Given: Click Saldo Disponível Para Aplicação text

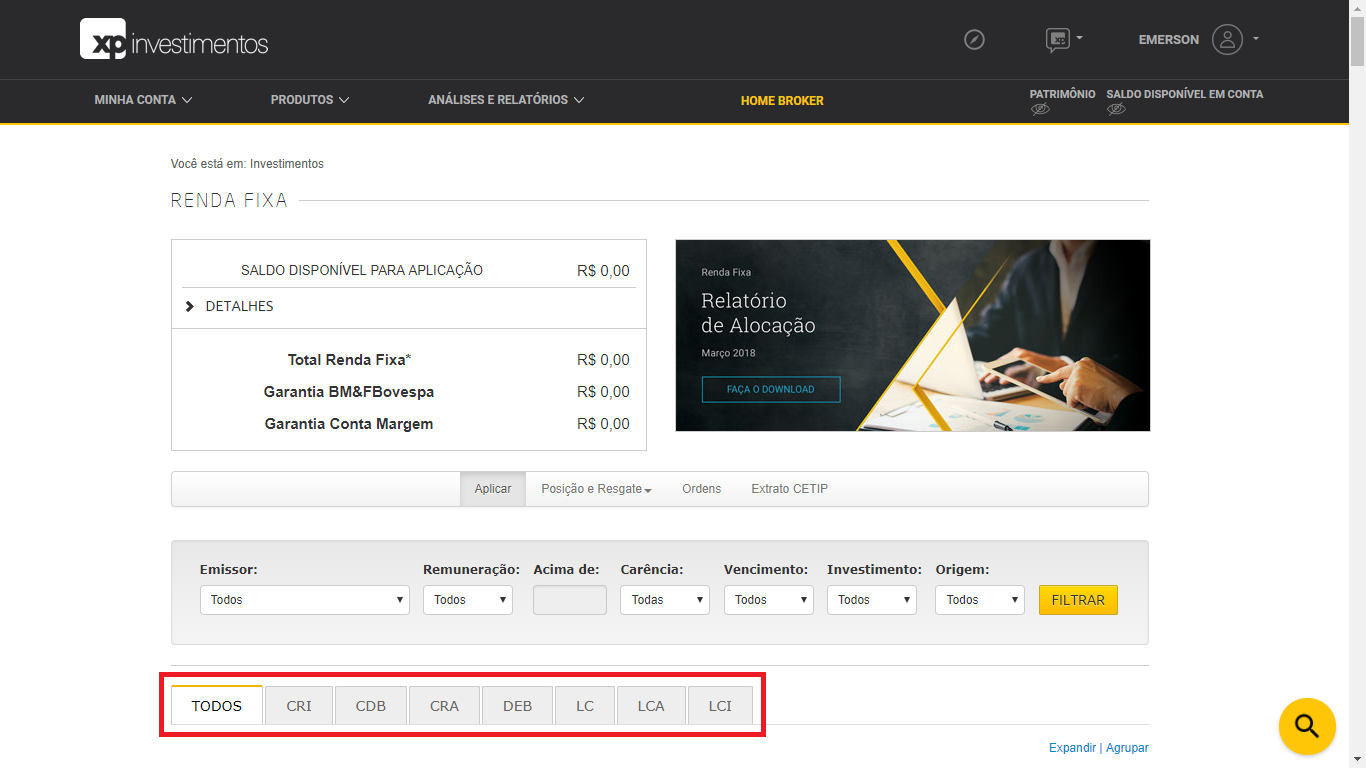Looking at the screenshot, I should 362,270.
